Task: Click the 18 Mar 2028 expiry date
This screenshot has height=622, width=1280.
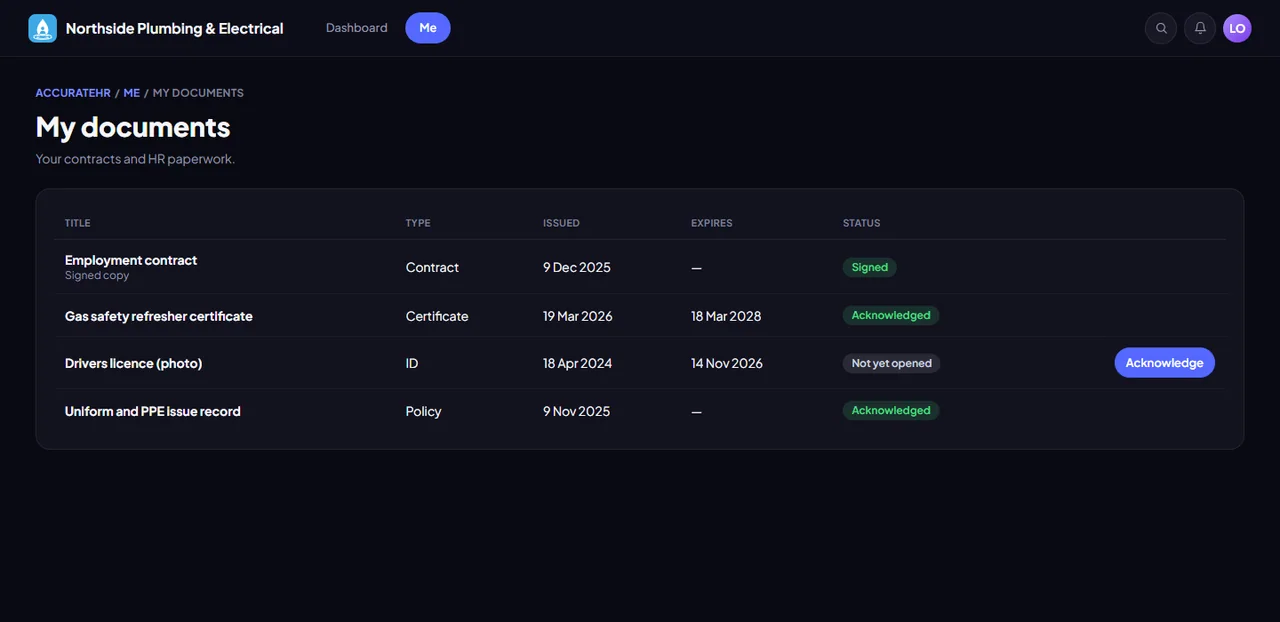Action: click(x=726, y=316)
